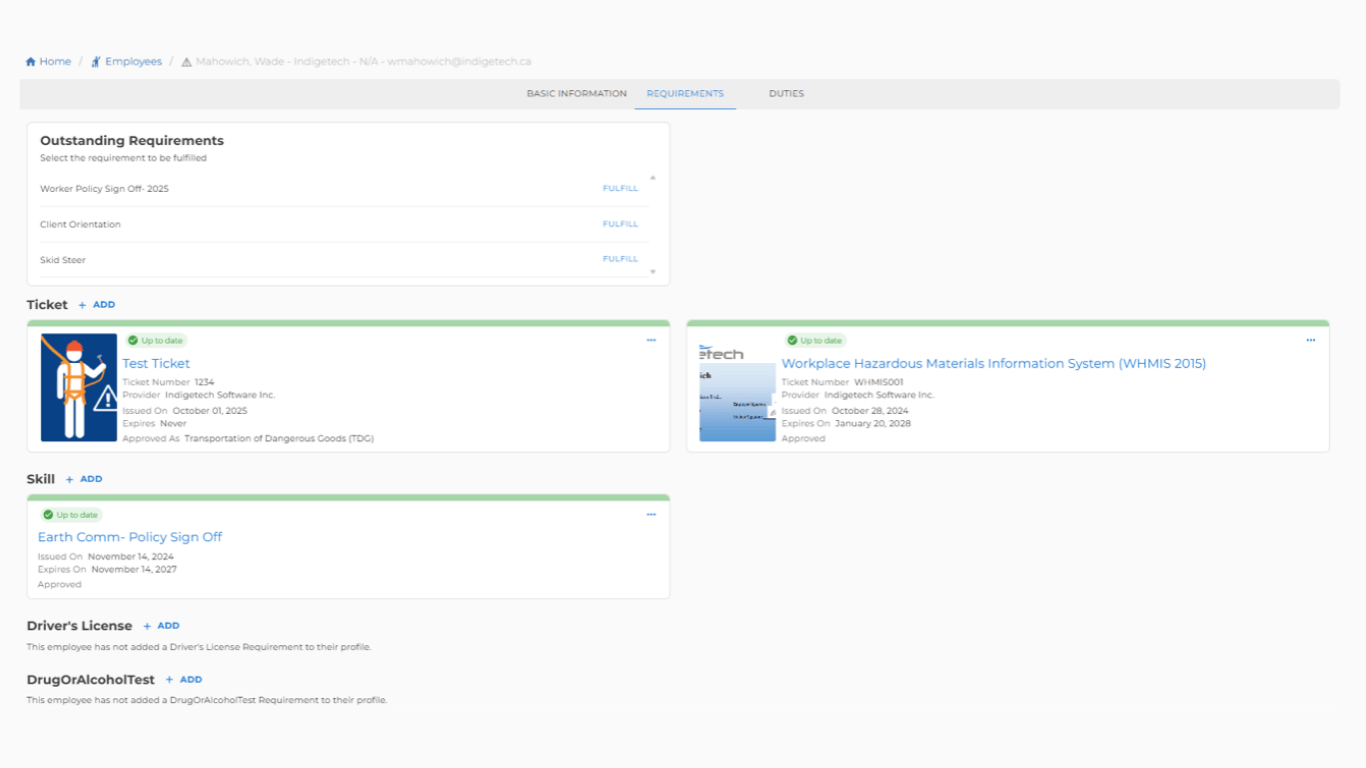Select the Requirements tab

click(x=685, y=94)
